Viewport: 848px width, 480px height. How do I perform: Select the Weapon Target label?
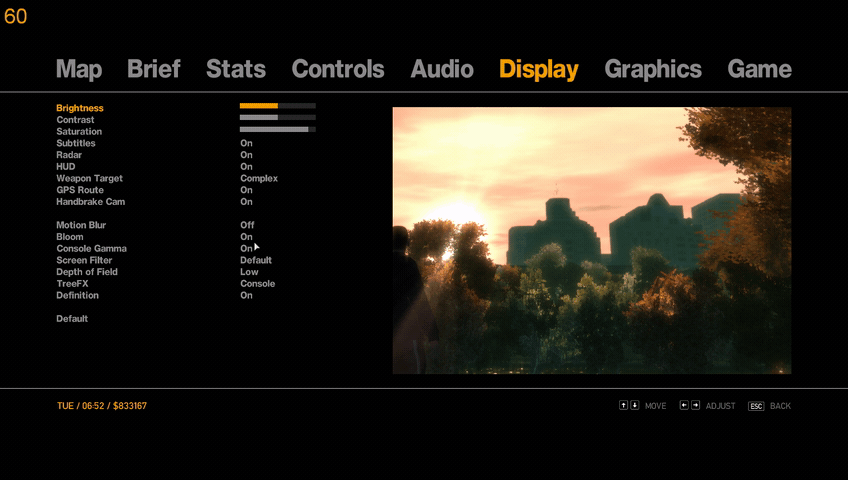pos(89,178)
